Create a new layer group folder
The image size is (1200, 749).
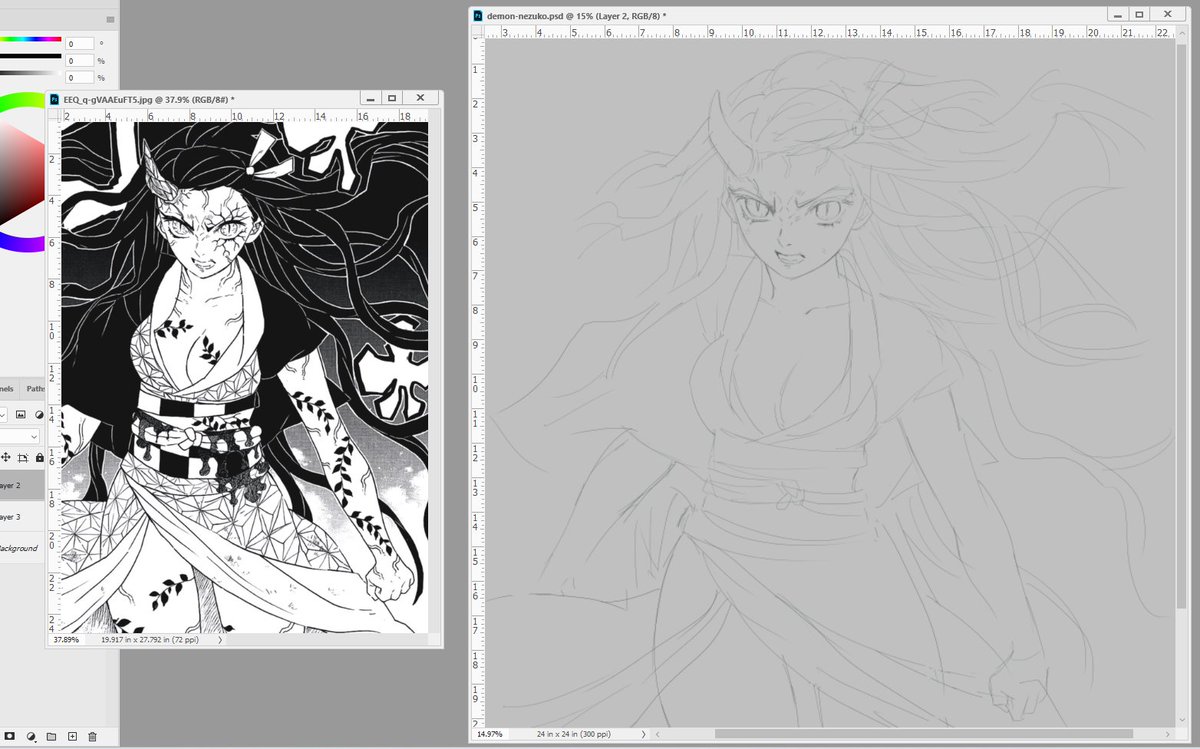(x=51, y=737)
